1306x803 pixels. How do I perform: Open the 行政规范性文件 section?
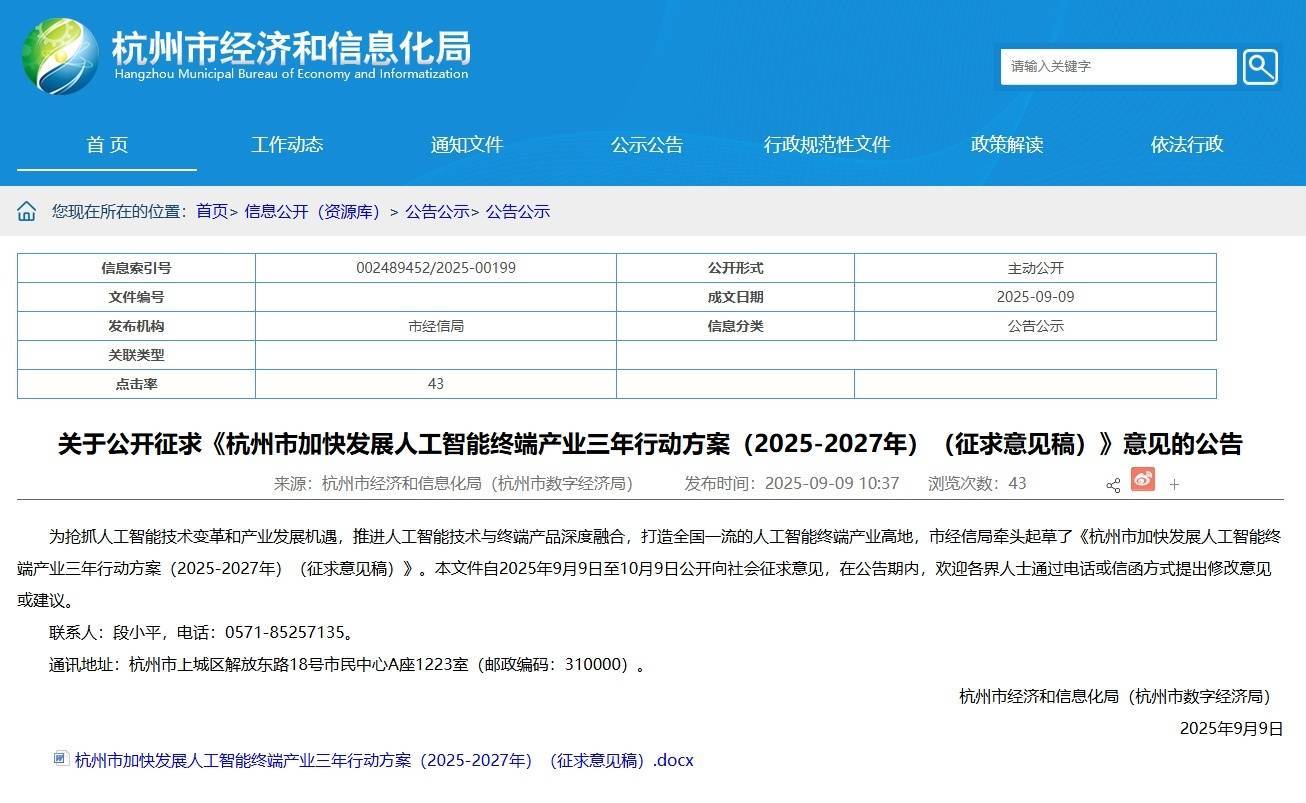pyautogui.click(x=826, y=144)
